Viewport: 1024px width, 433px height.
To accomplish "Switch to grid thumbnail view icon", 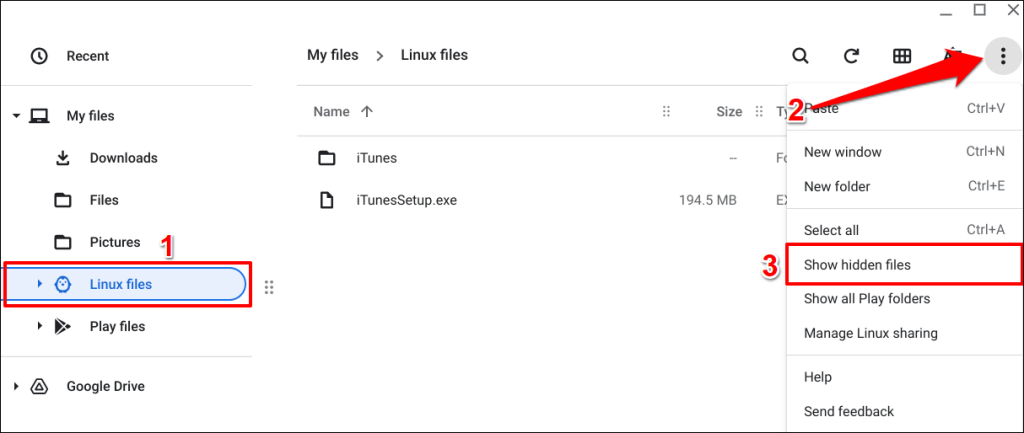I will coord(902,56).
